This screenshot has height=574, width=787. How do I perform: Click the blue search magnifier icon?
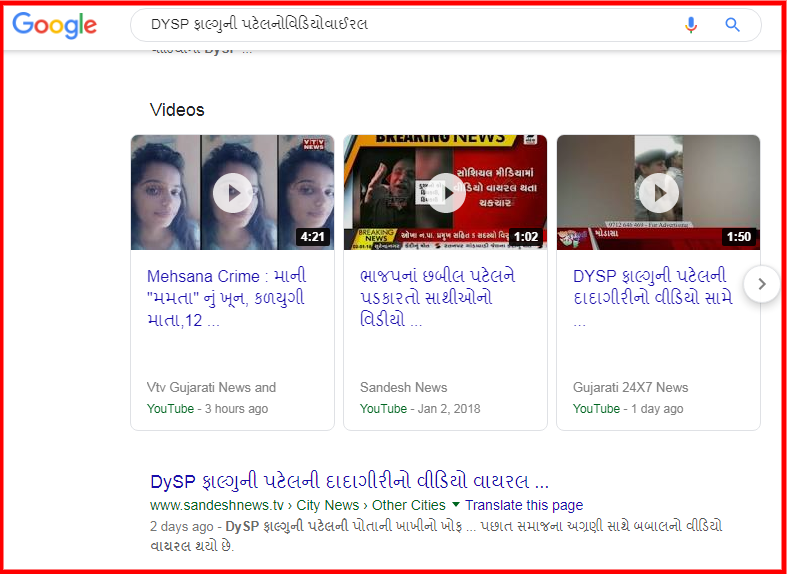coord(732,25)
